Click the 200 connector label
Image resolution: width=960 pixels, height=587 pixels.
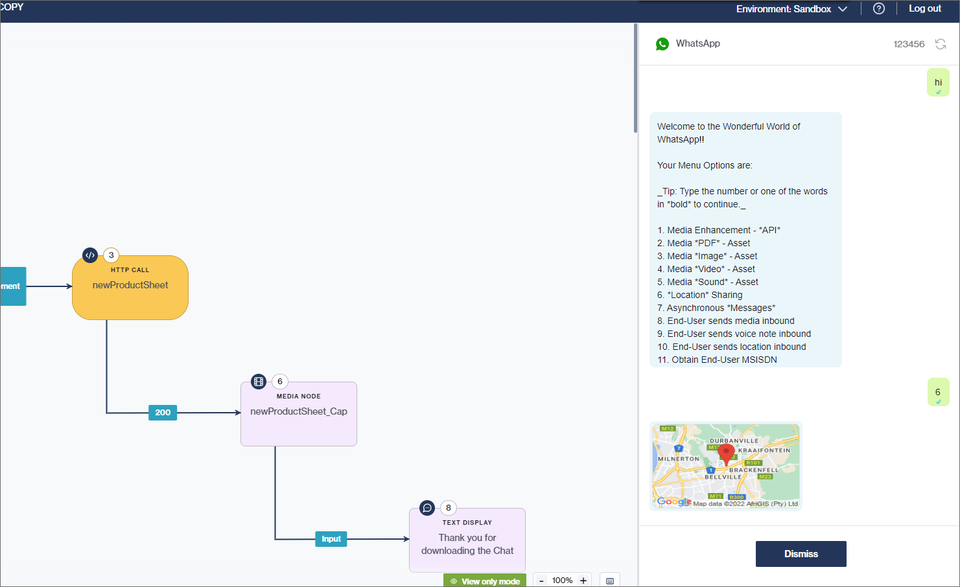click(x=163, y=412)
